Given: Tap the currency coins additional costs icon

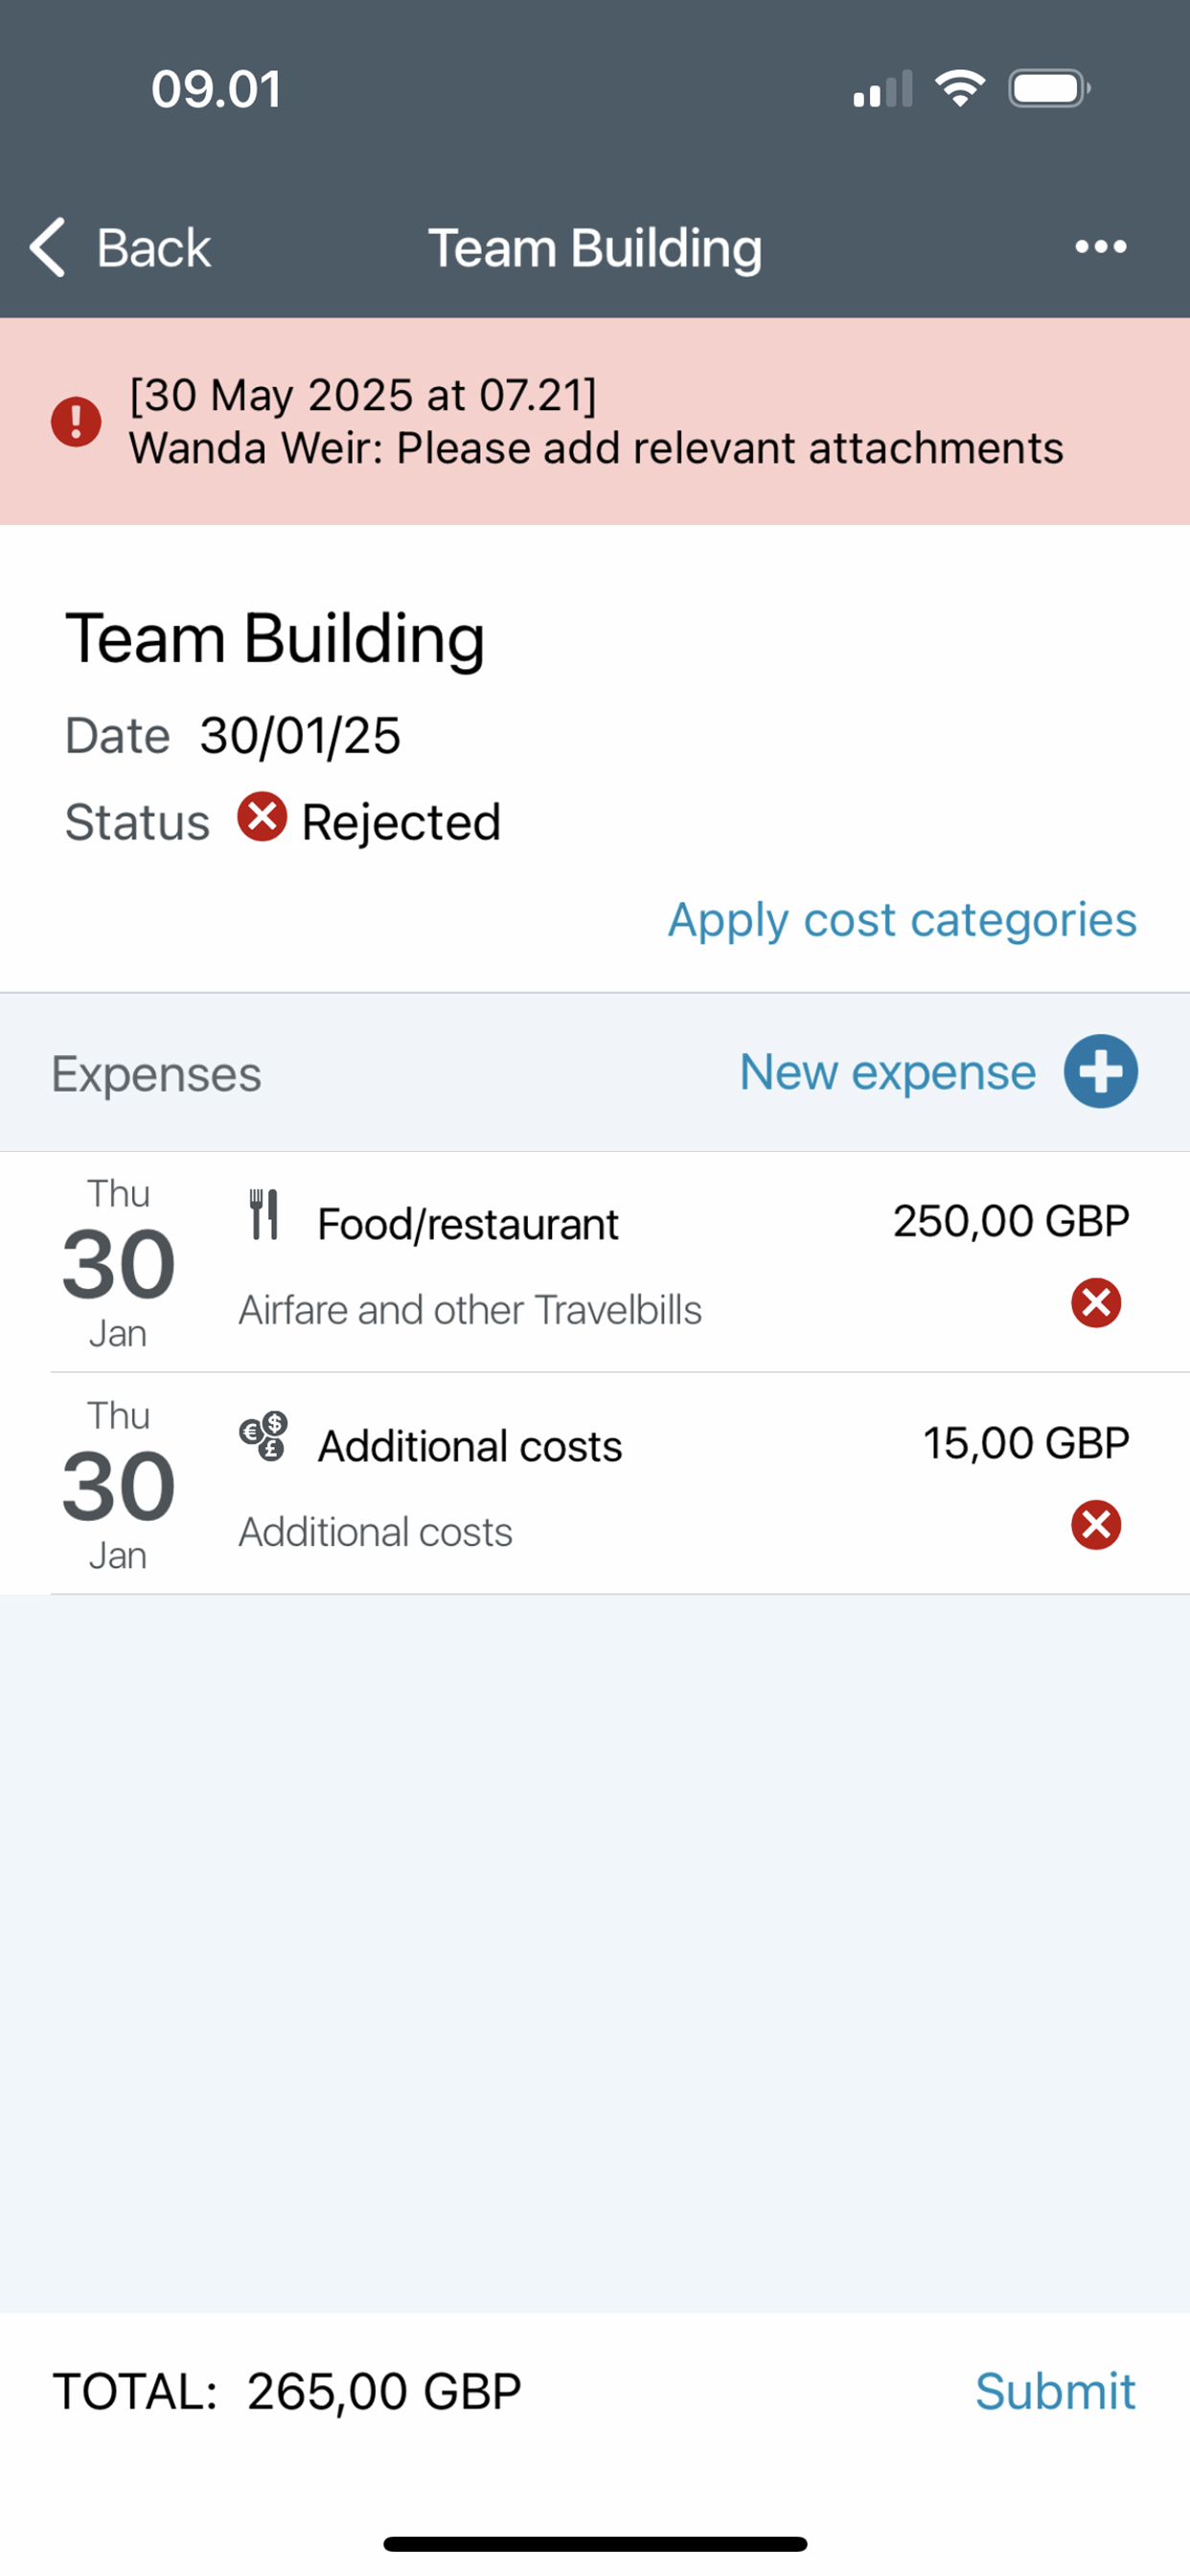Looking at the screenshot, I should pyautogui.click(x=264, y=1437).
